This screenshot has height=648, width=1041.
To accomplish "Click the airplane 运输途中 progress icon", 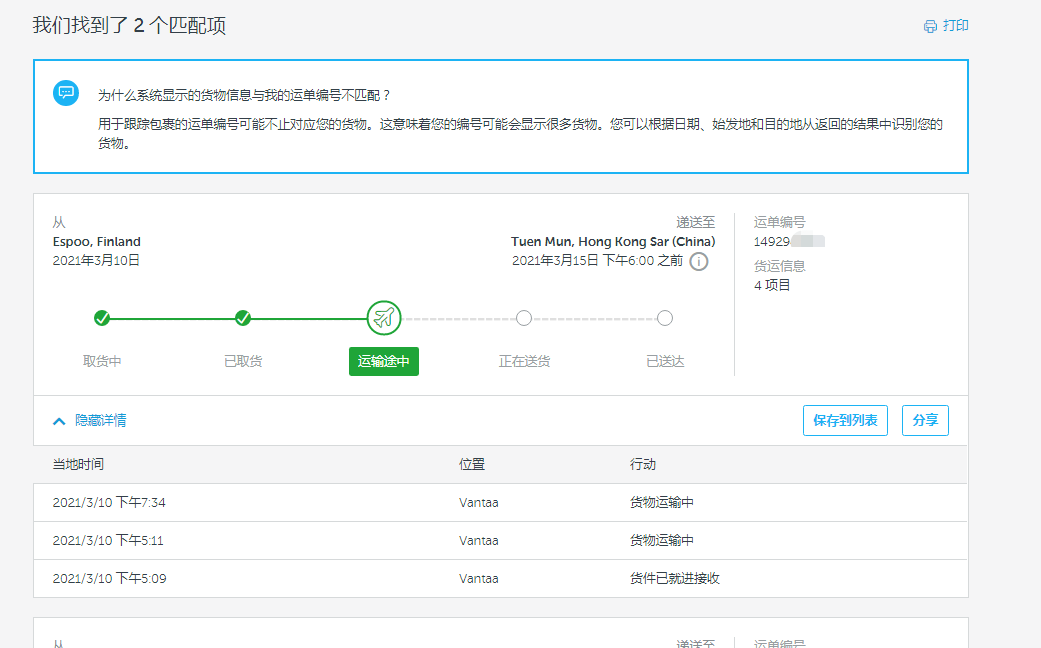I will (x=384, y=318).
